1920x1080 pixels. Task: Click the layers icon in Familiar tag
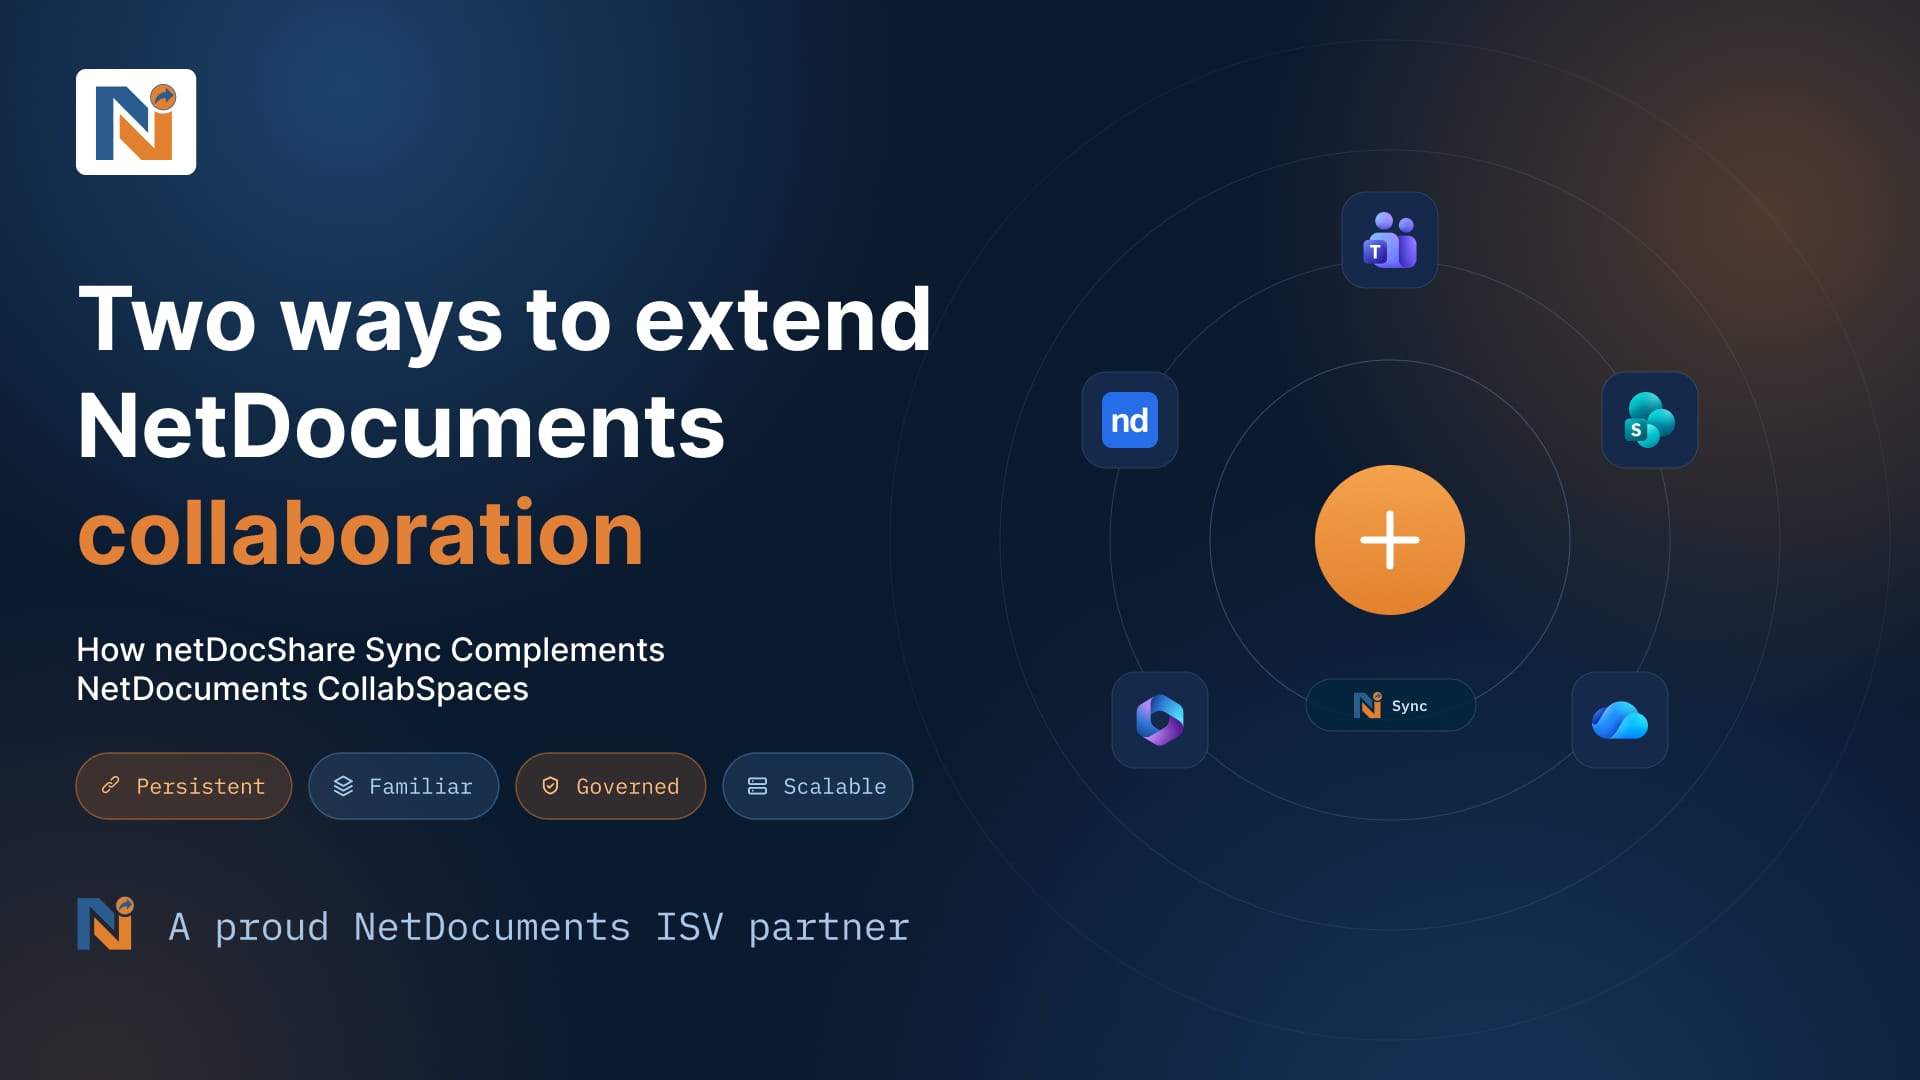[x=343, y=786]
